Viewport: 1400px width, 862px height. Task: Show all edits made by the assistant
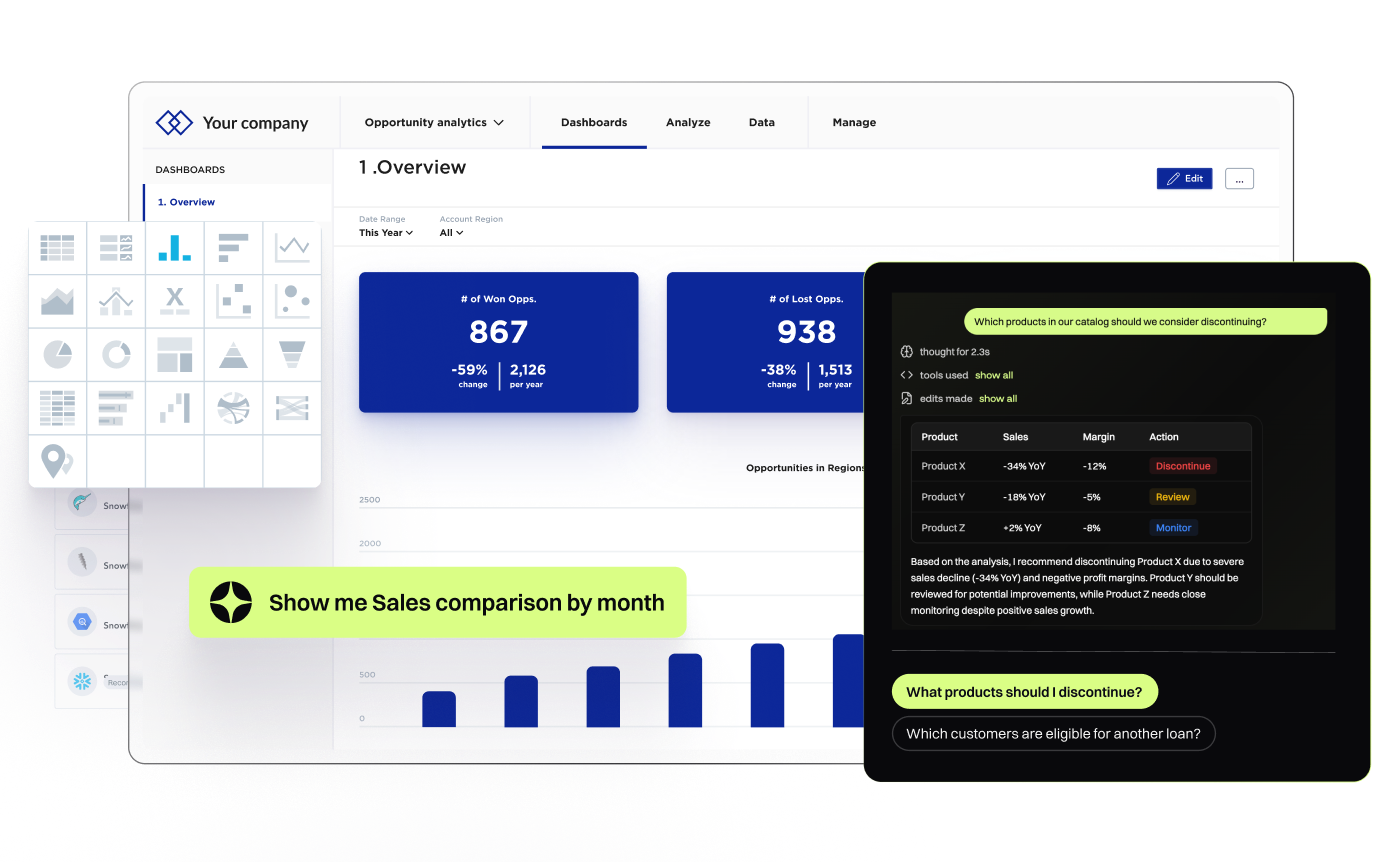(998, 398)
